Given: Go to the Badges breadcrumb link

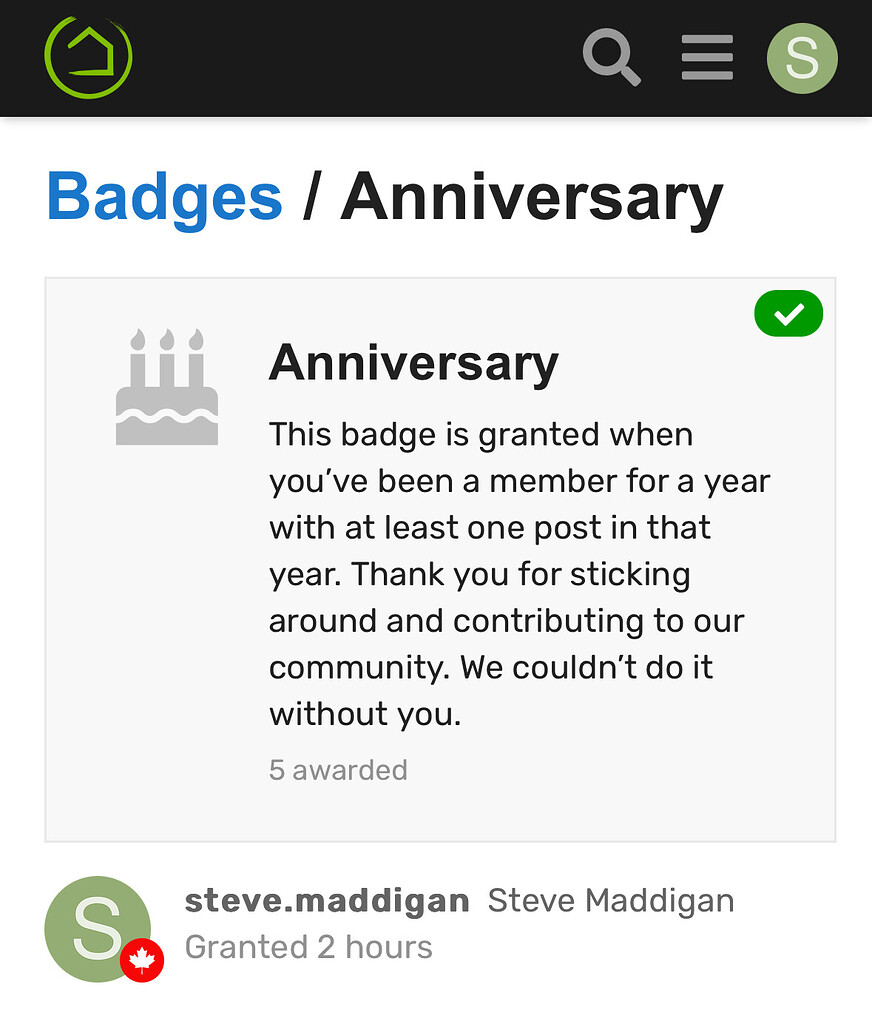Looking at the screenshot, I should (x=165, y=198).
